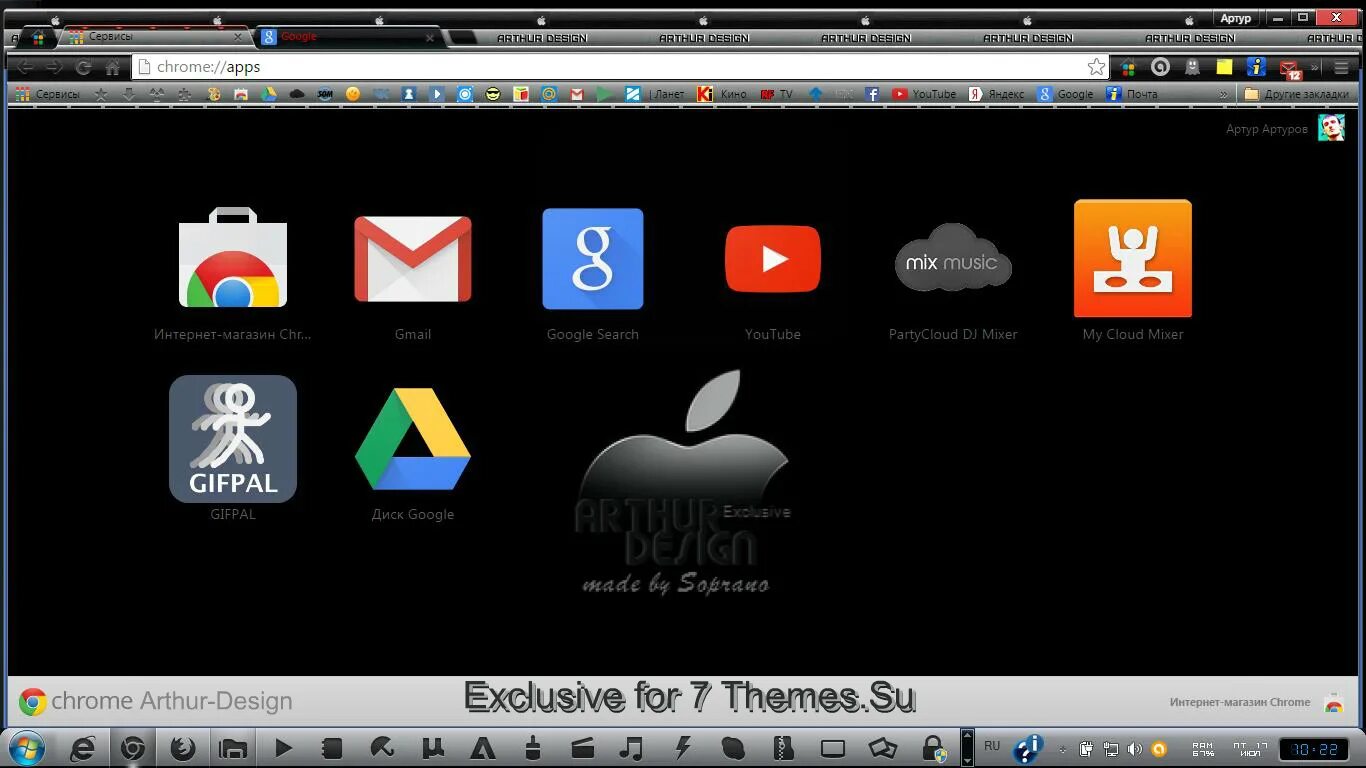Click the Артур Артуров profile avatar
The image size is (1366, 768).
tap(1331, 128)
